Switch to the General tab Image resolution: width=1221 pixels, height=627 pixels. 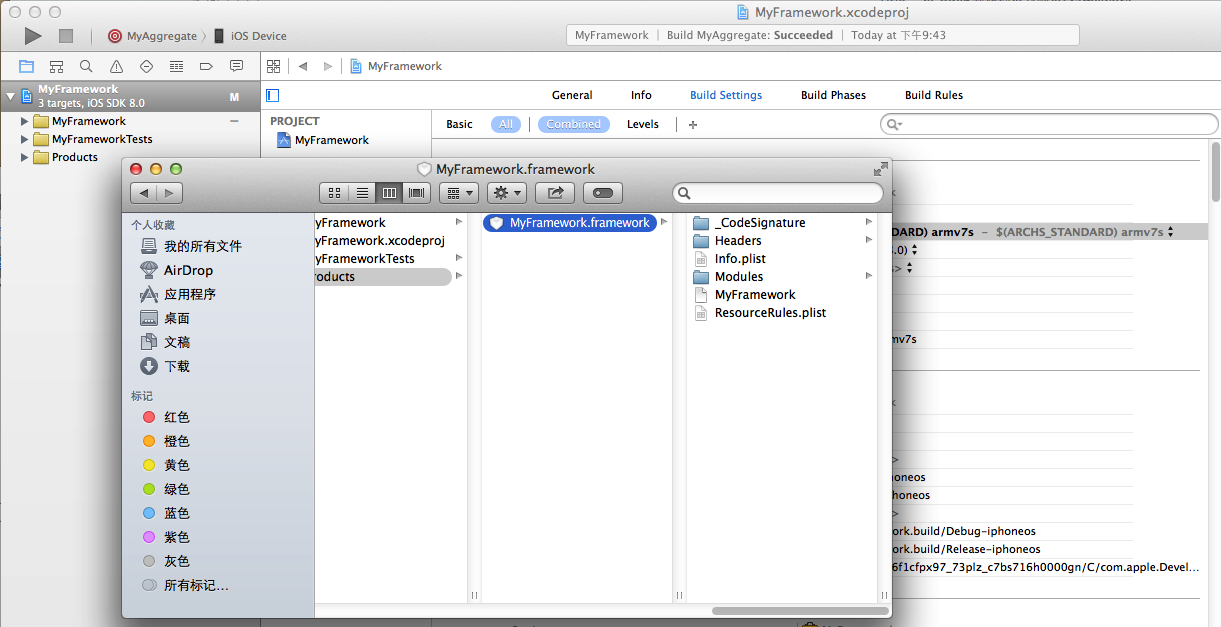coord(572,95)
